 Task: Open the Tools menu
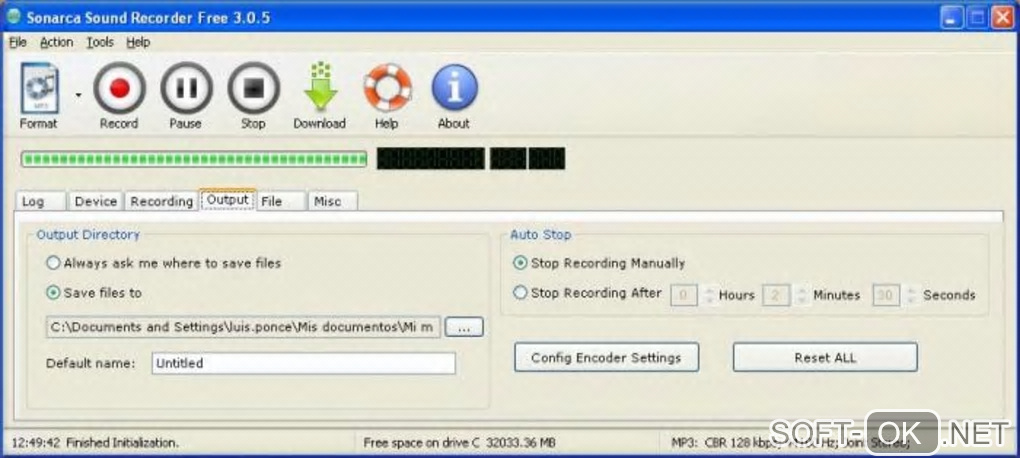pos(100,42)
